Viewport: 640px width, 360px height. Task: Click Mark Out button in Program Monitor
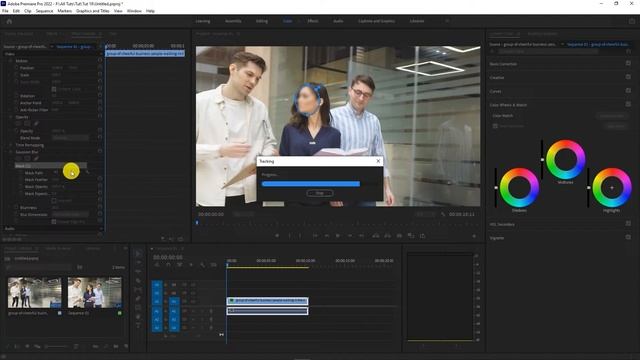coord(301,236)
